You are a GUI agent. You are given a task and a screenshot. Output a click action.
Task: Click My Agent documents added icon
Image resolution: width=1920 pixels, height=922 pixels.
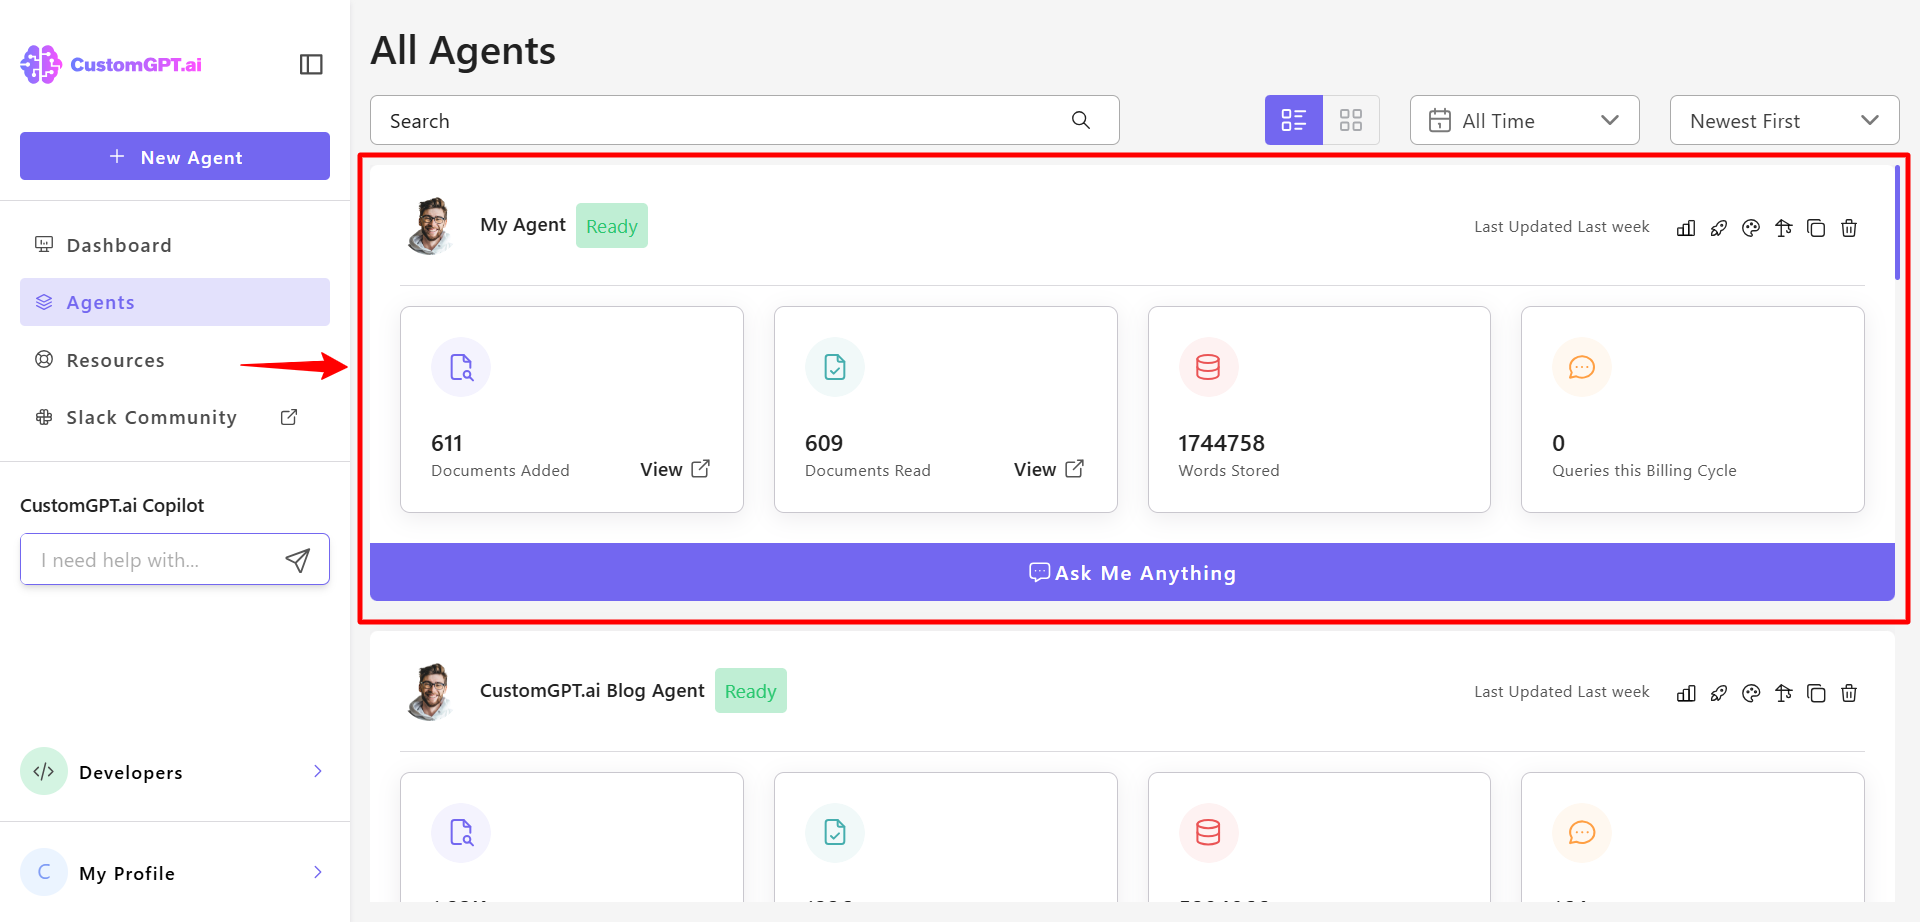(x=461, y=367)
